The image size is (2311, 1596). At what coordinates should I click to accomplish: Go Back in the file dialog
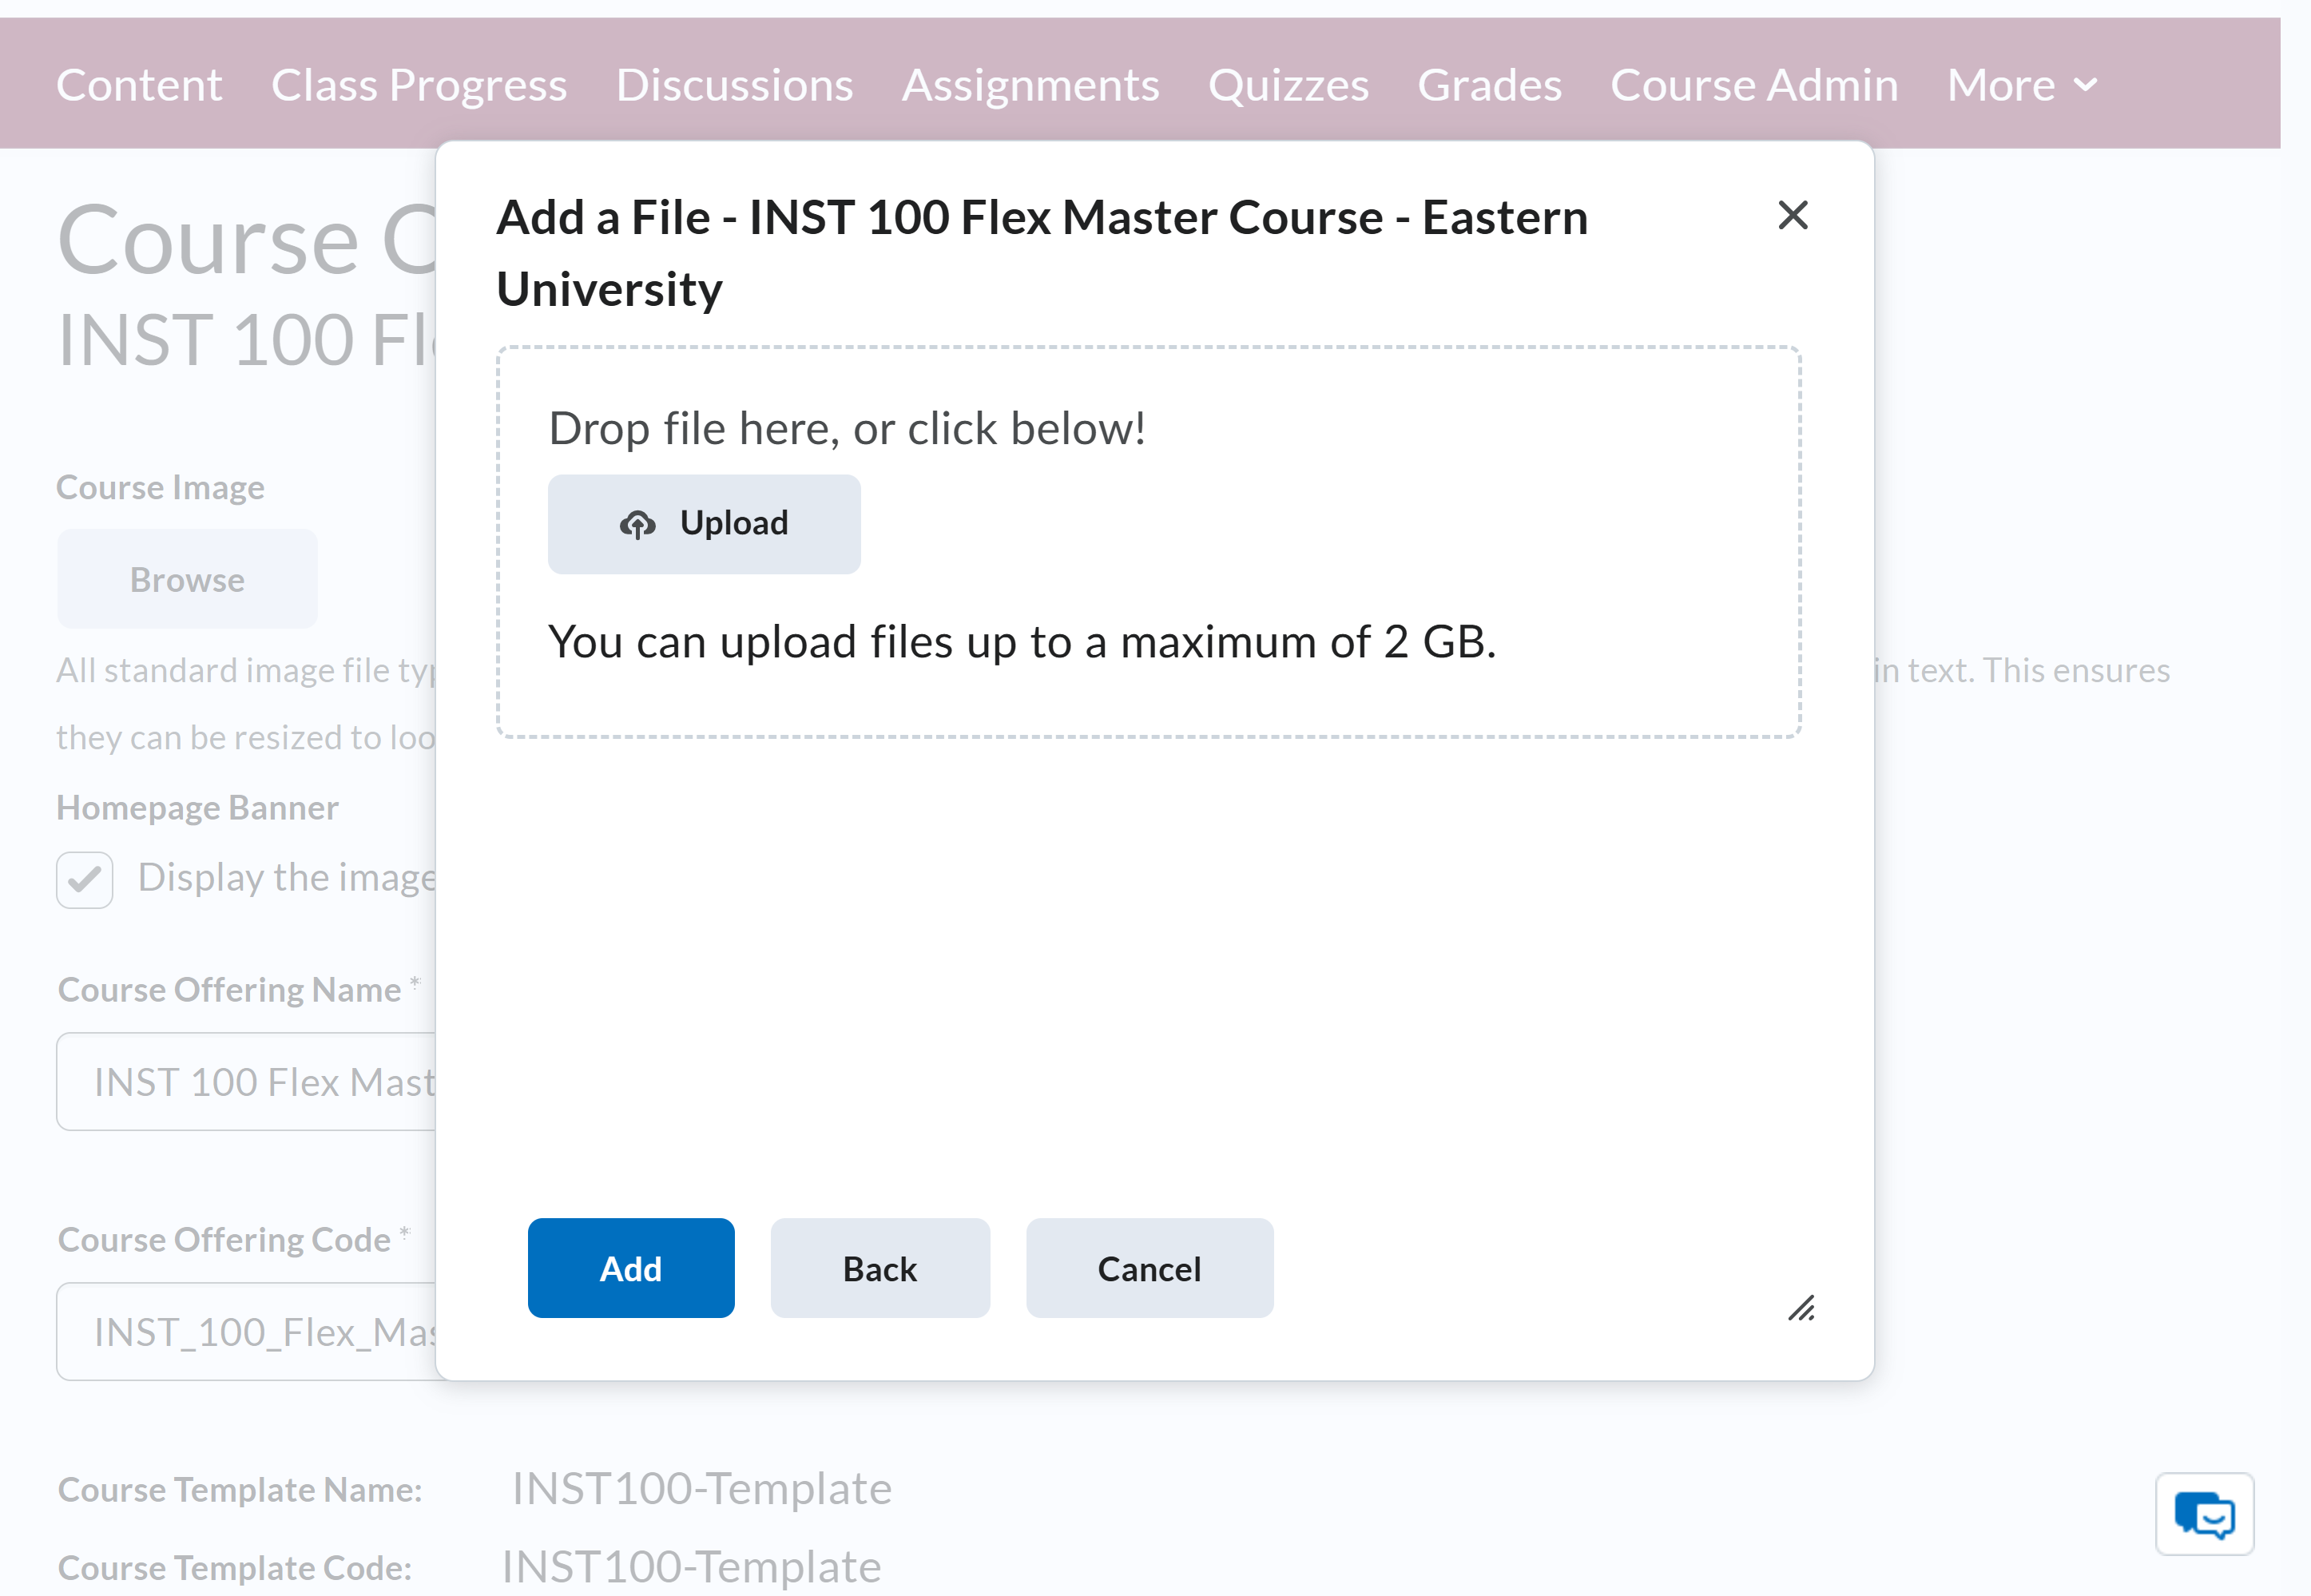(x=880, y=1267)
